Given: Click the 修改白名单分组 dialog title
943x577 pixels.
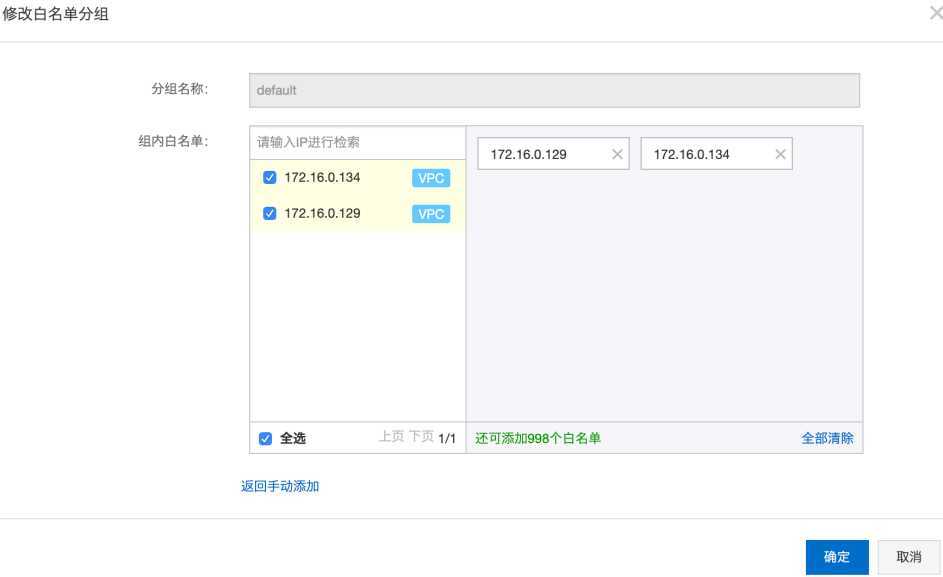Looking at the screenshot, I should 55,14.
